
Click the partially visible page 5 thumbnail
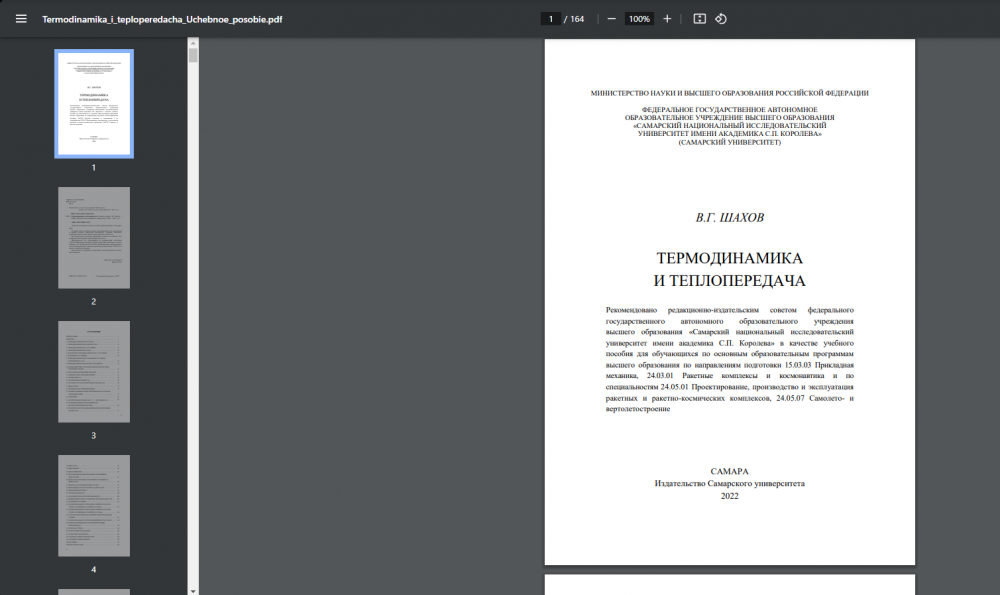pyautogui.click(x=93, y=591)
